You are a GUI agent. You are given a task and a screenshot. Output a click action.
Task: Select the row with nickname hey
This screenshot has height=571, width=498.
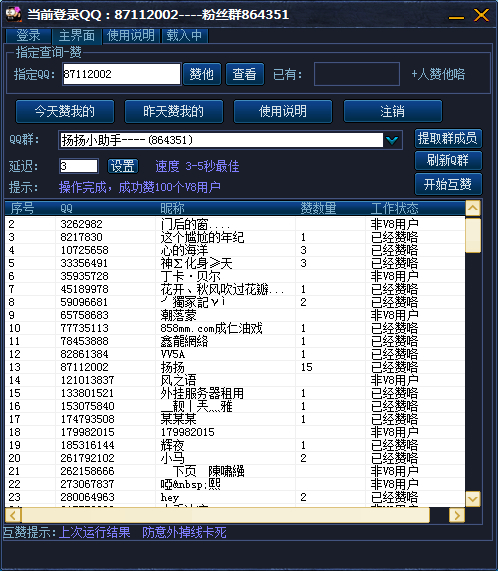click(x=235, y=497)
